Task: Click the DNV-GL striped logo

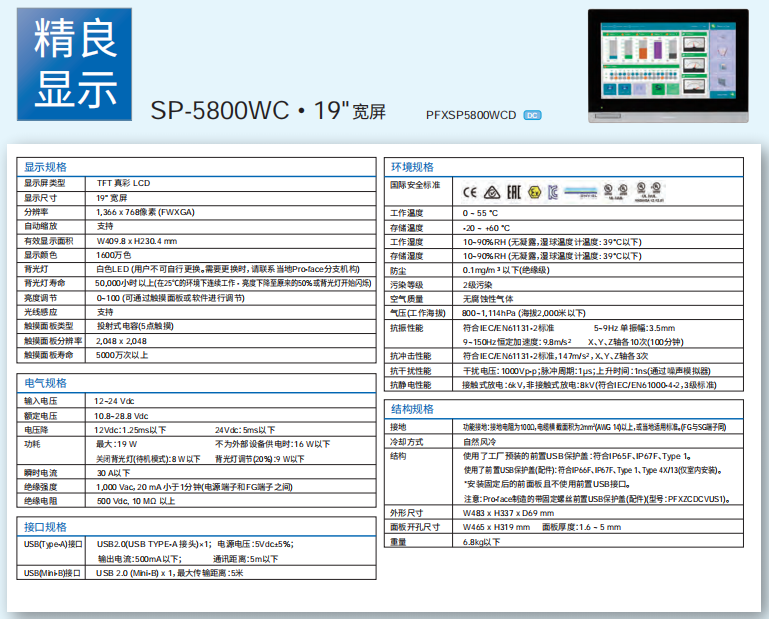Action: click(x=581, y=192)
